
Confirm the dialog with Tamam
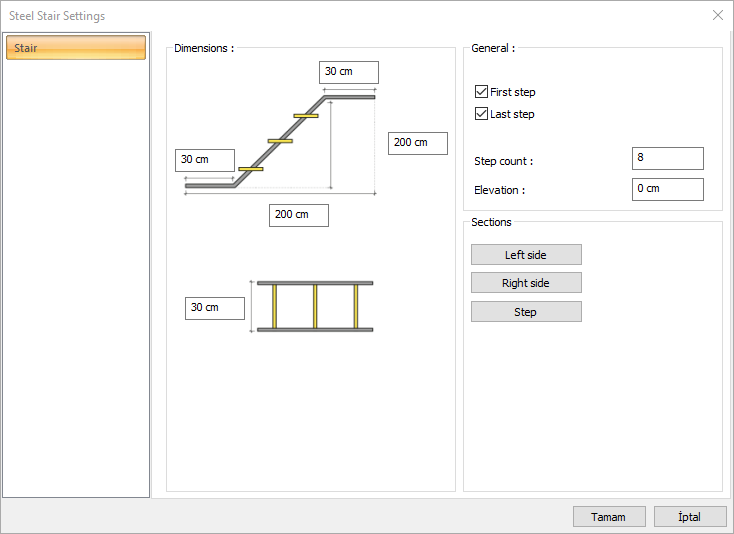tap(608, 517)
